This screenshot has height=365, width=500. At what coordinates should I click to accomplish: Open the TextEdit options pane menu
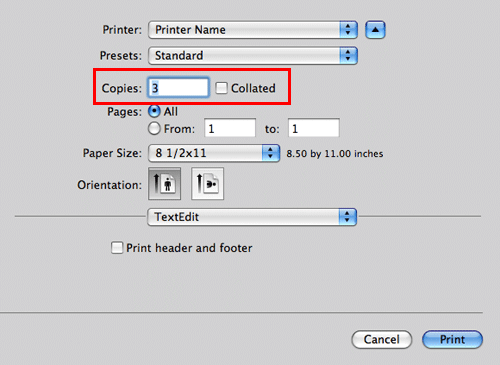tap(252, 217)
